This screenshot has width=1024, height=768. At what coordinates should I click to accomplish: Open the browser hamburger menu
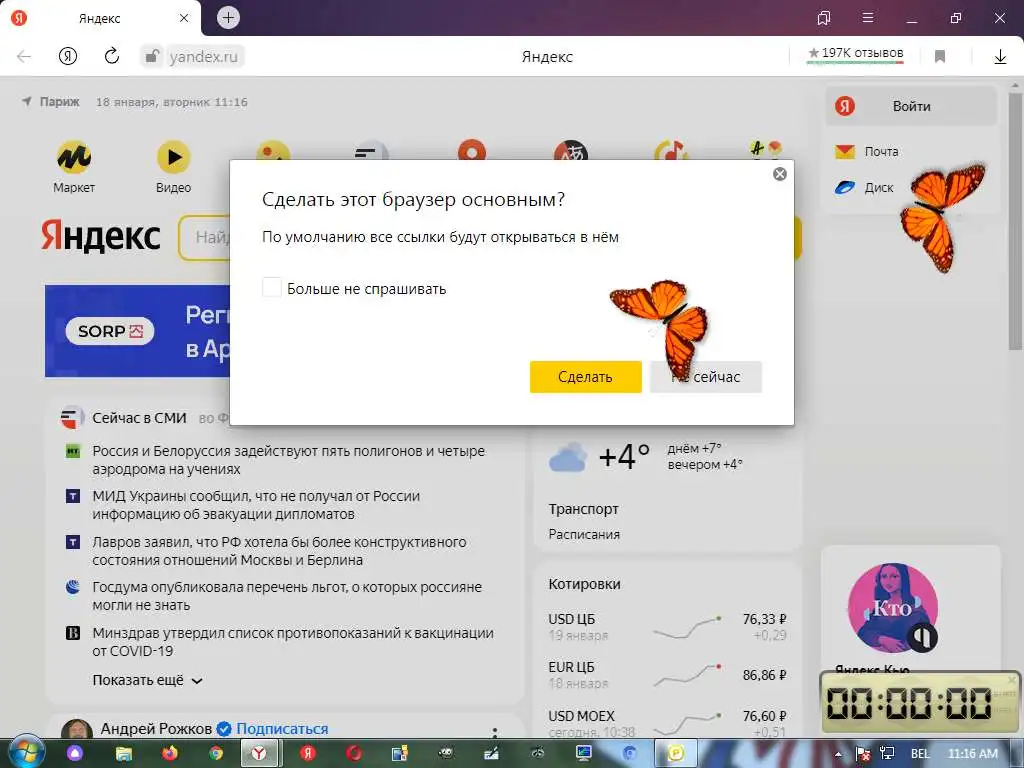(868, 18)
